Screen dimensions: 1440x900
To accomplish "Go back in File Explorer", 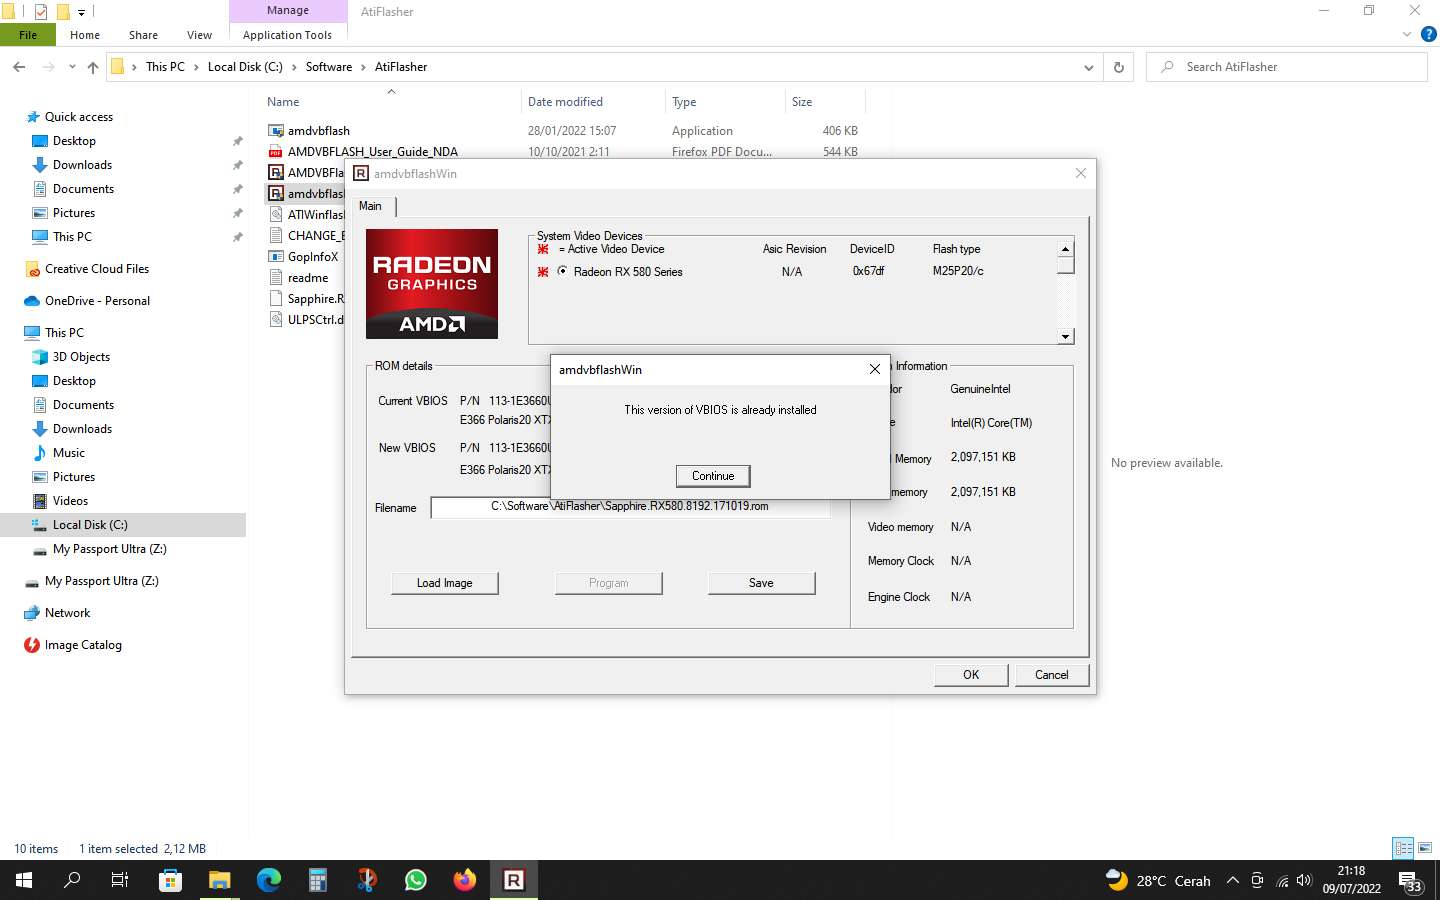I will (x=19, y=67).
